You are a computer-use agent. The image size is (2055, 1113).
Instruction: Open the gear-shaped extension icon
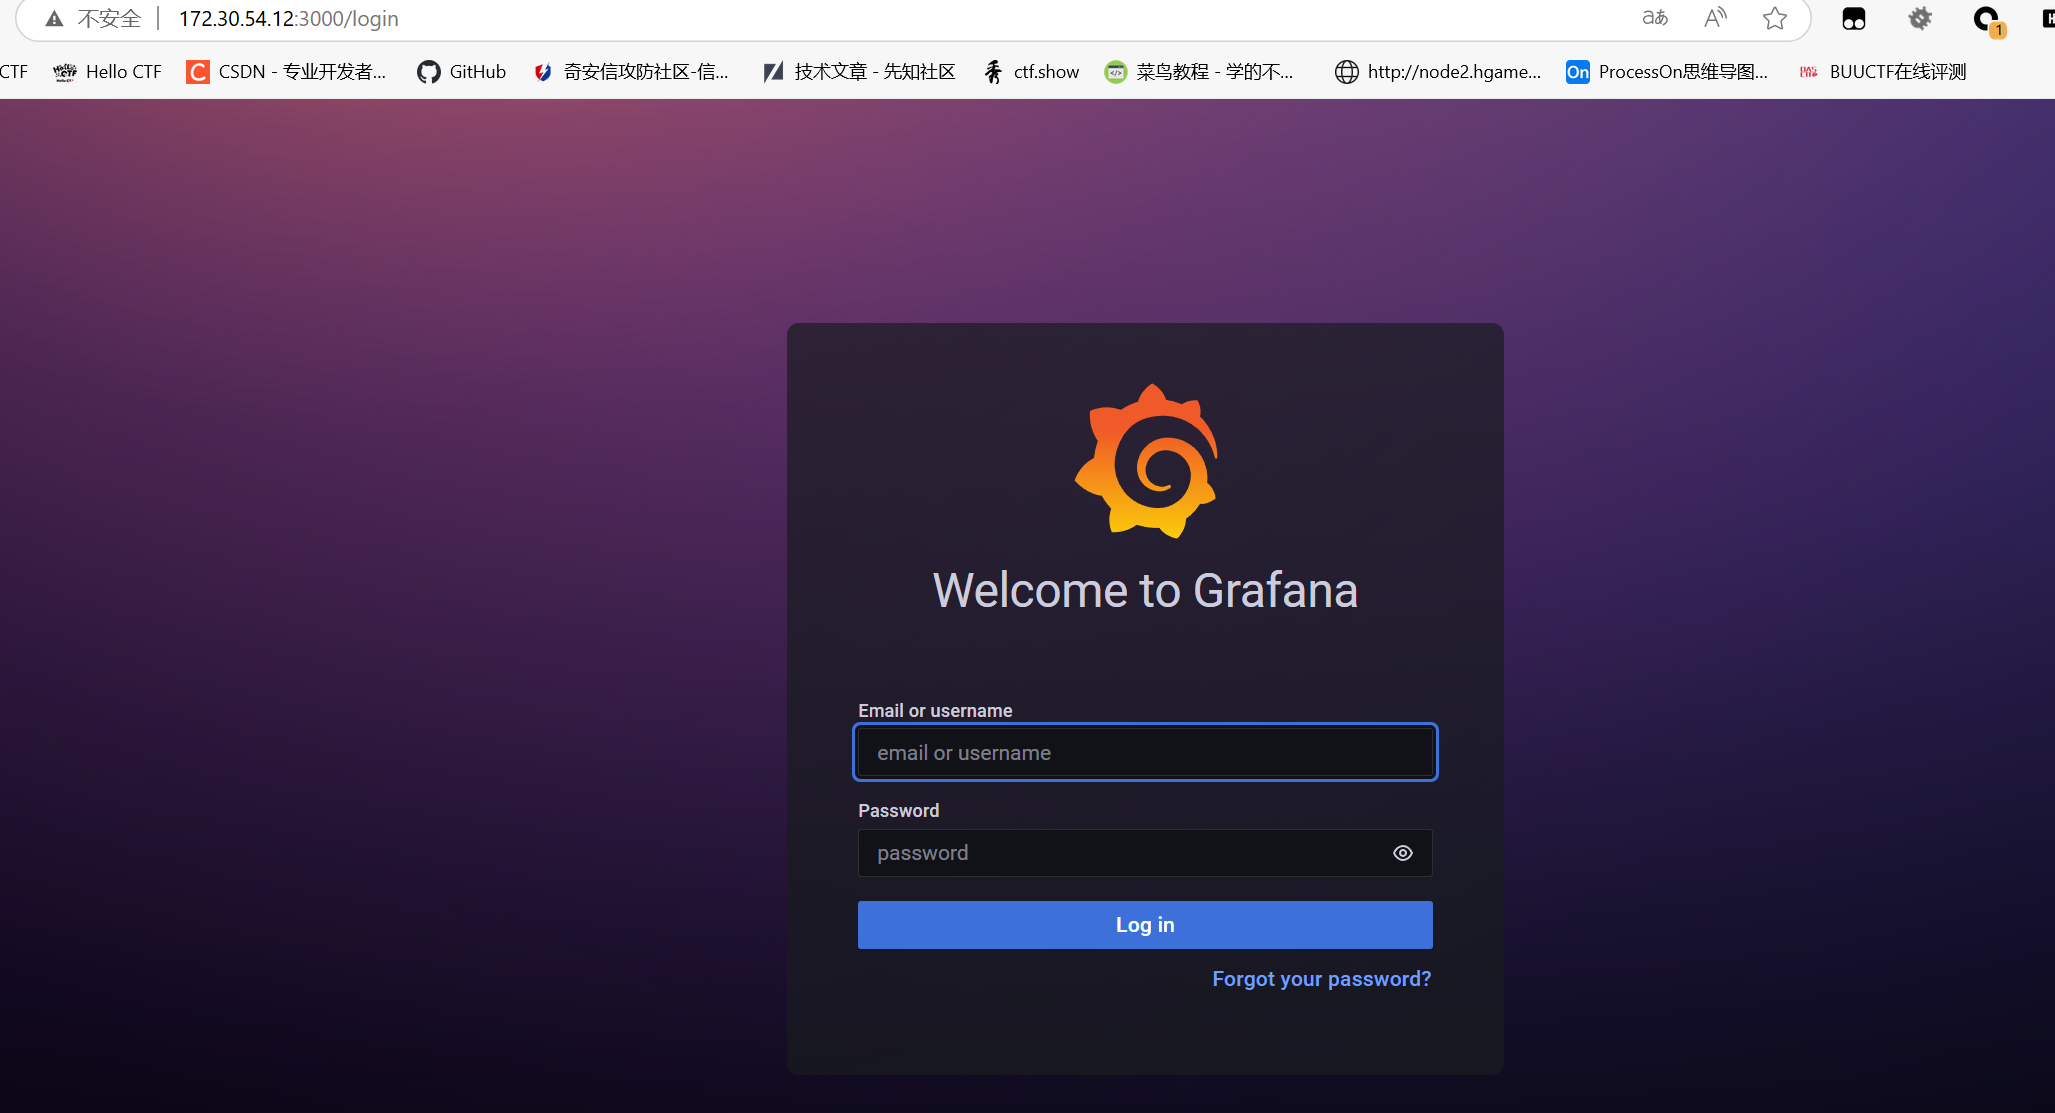pos(1920,18)
